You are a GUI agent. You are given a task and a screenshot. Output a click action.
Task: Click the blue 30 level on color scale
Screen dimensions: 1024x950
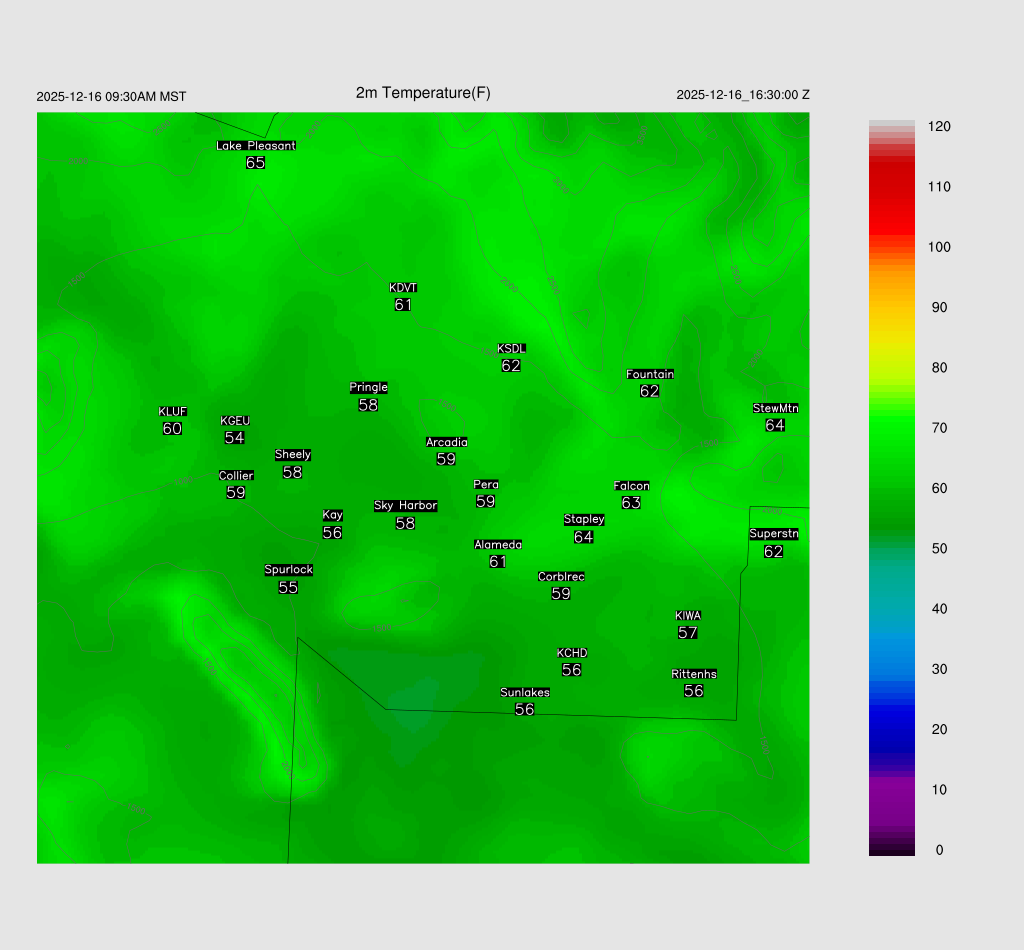point(892,669)
